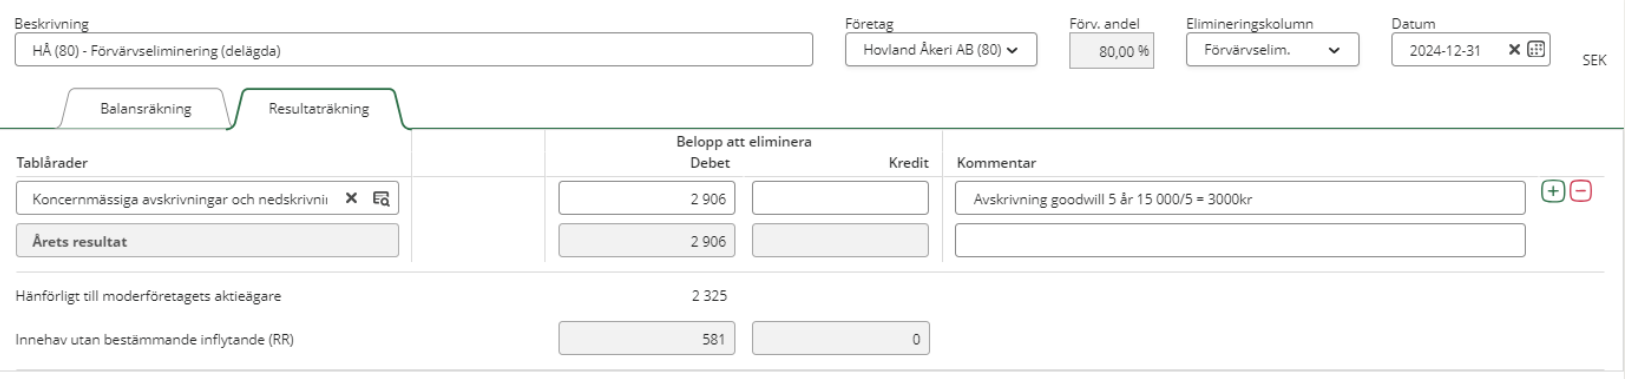
Task: Click the Förv. andel 80,00 % field
Action: point(1111,50)
